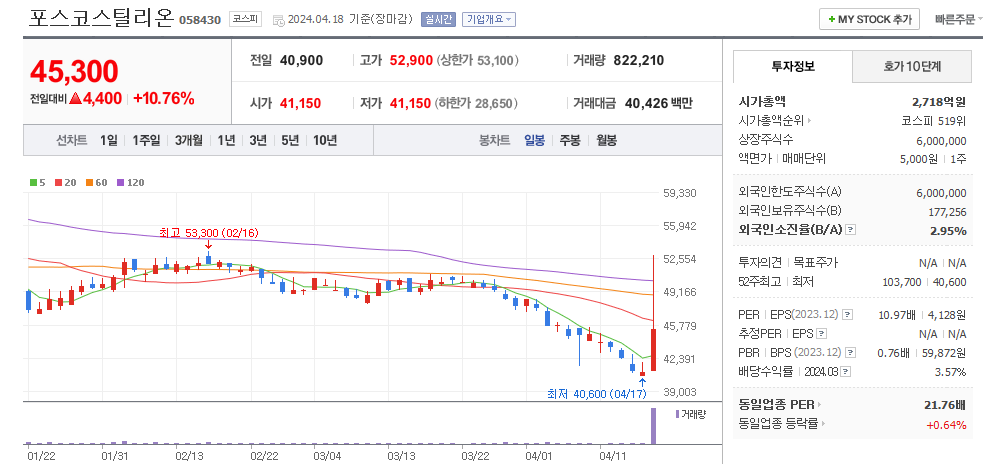Viewport: 995px width, 464px height.
Task: Click the 04/11 date axis label
Action: tap(611, 455)
